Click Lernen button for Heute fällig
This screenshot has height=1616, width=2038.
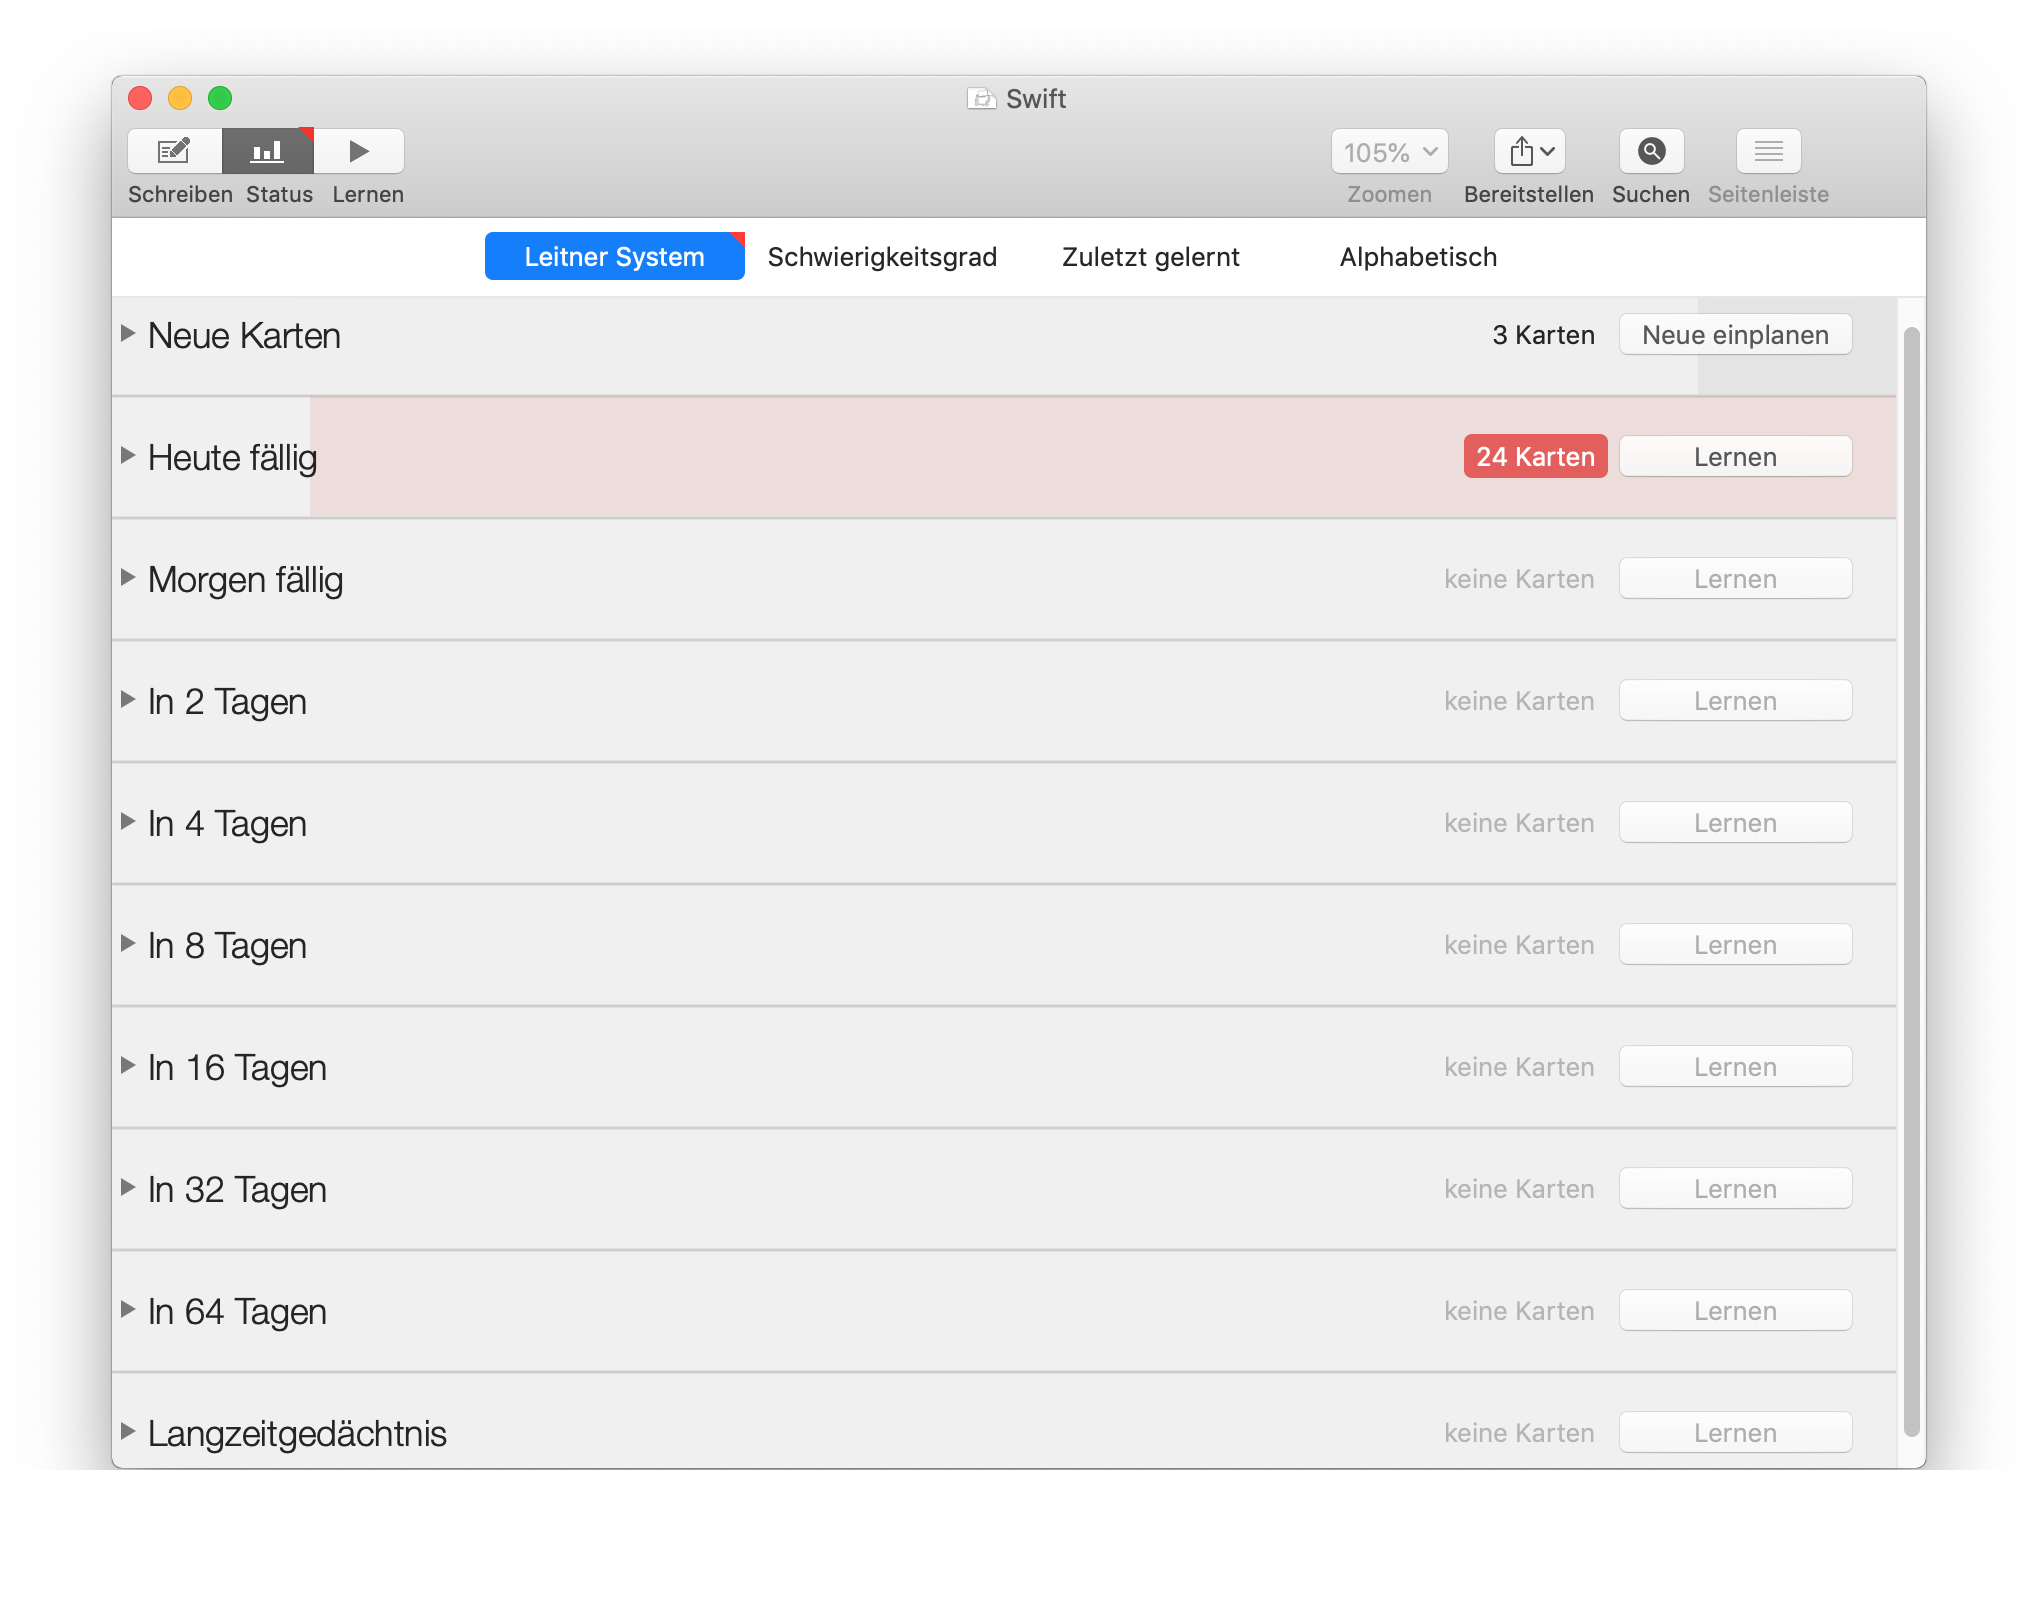pos(1735,457)
